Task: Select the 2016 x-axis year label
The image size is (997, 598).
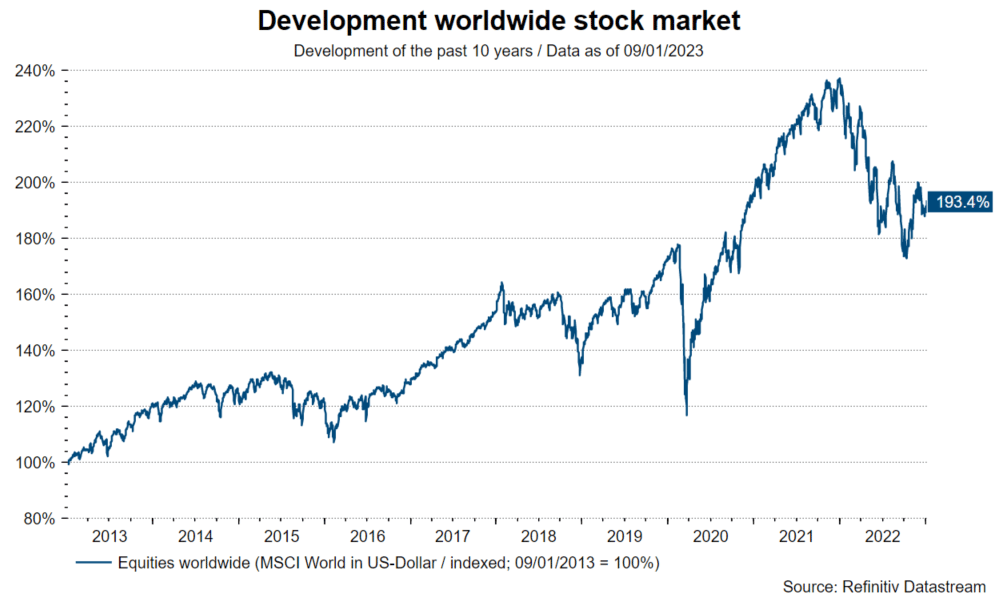Action: pos(366,536)
